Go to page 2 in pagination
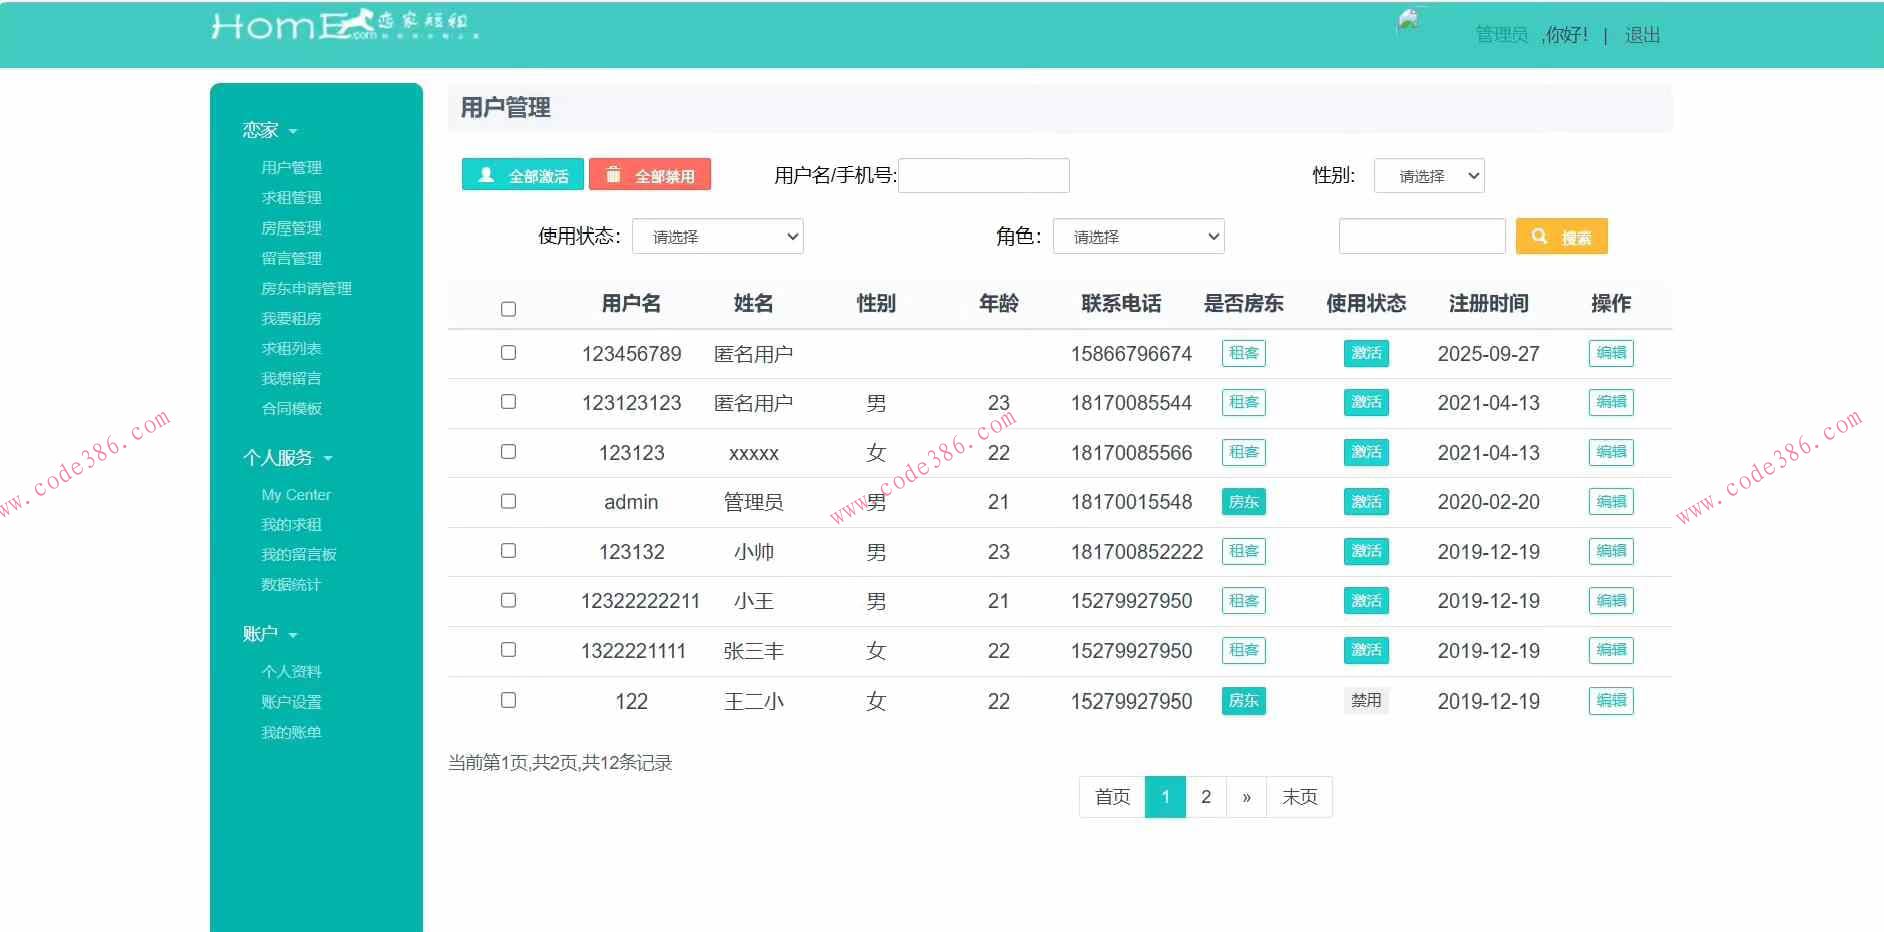Image resolution: width=1884 pixels, height=932 pixels. pos(1206,796)
